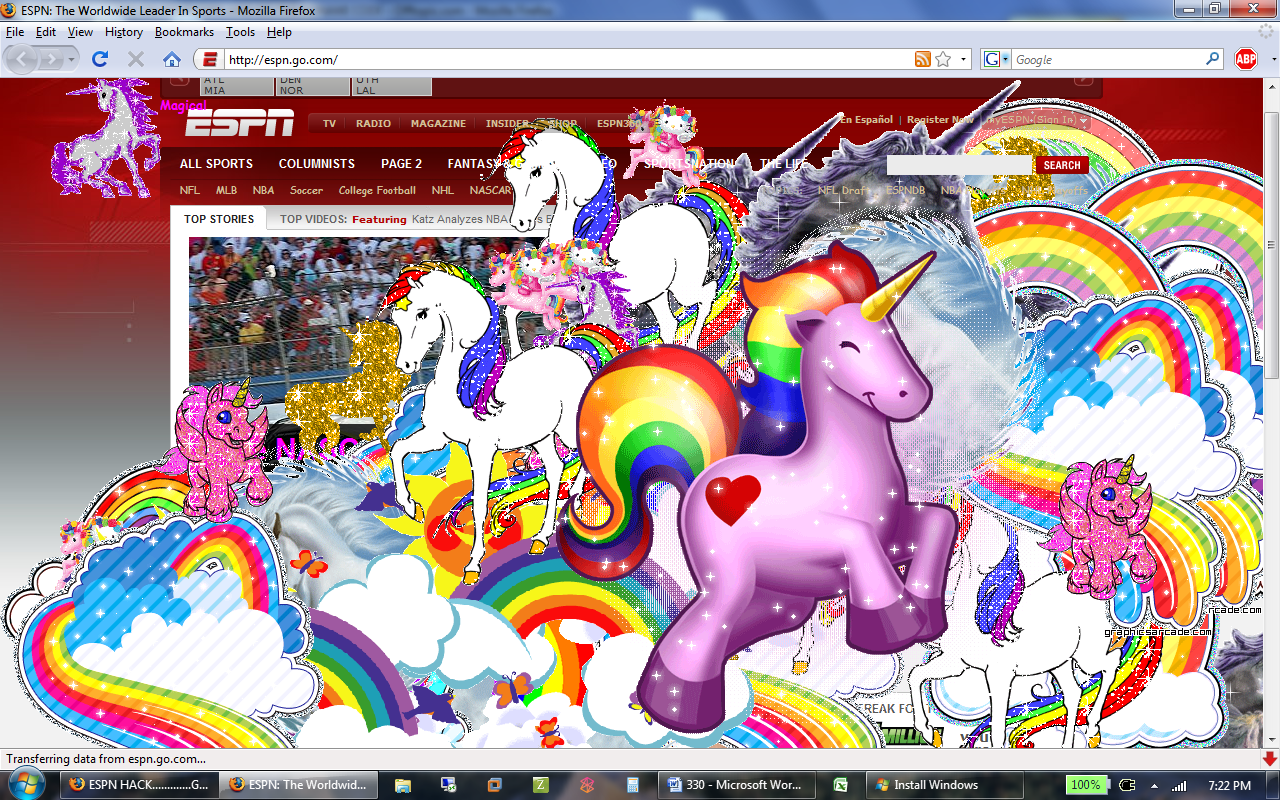Open Calculator from the taskbar

click(632, 785)
